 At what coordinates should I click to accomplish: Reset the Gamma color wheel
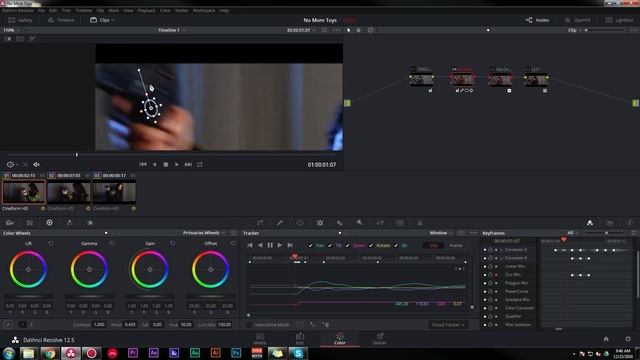[x=112, y=243]
